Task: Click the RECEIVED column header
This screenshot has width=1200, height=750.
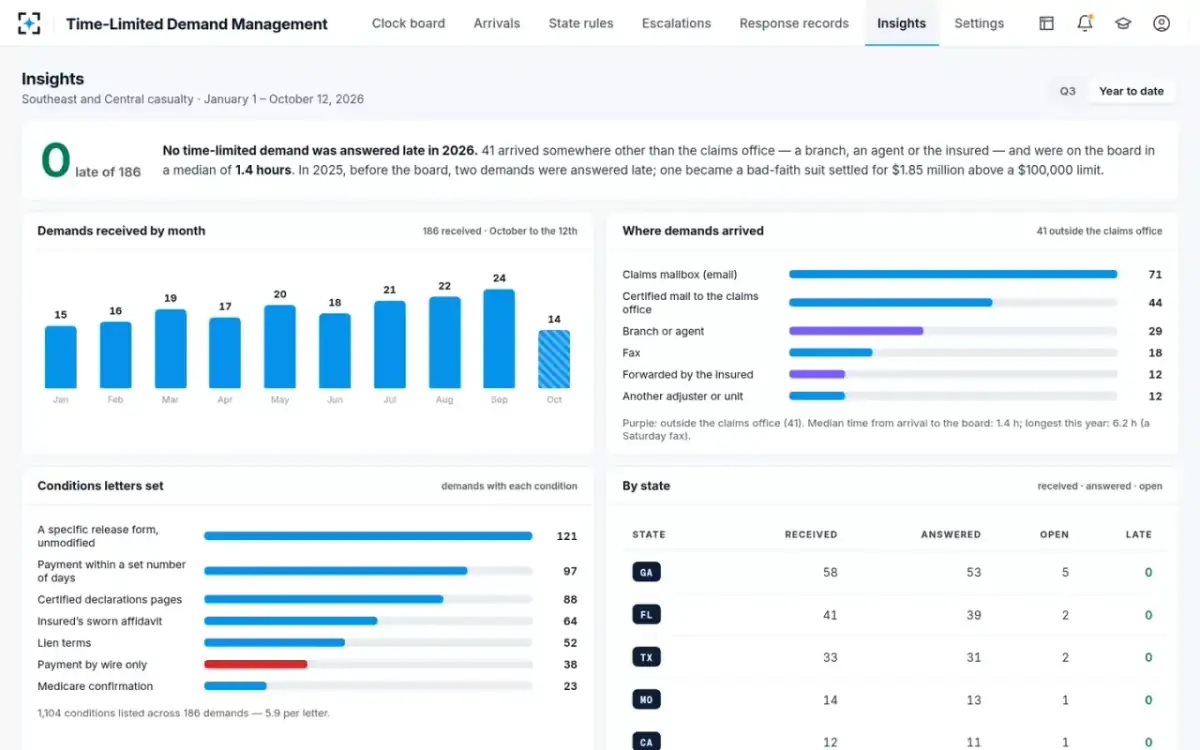Action: pyautogui.click(x=811, y=535)
